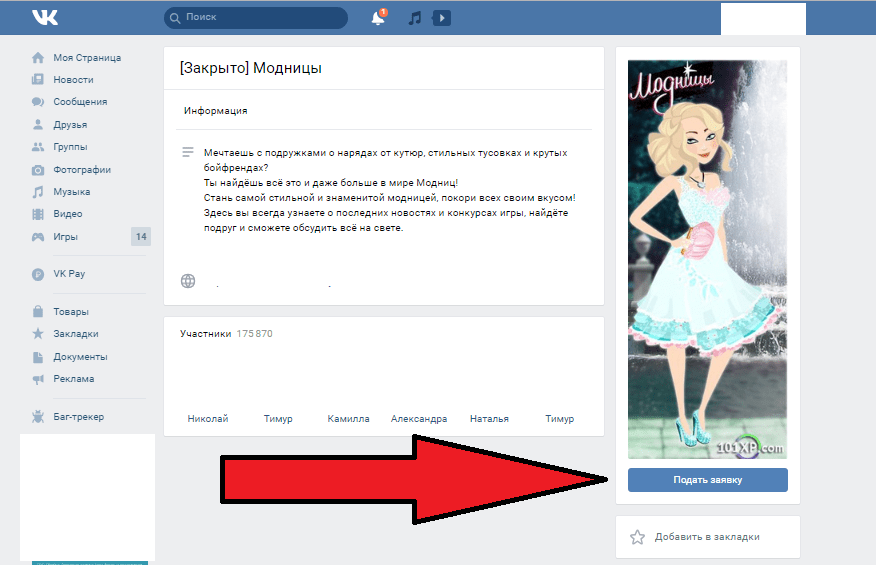876x565 pixels.
Task: Open member Наталья
Action: tap(489, 419)
